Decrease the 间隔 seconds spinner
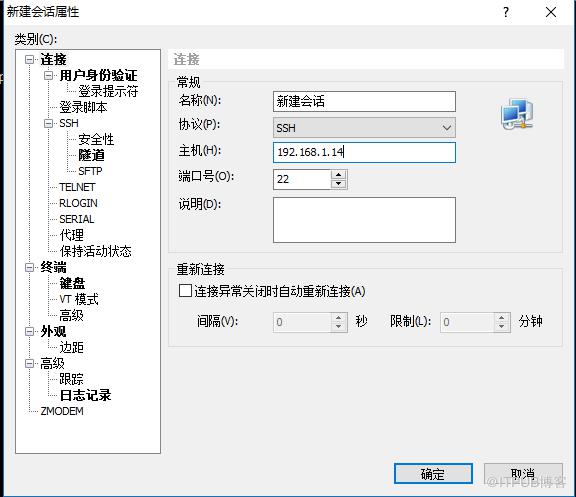Image resolution: width=576 pixels, height=497 pixels. tap(339, 327)
